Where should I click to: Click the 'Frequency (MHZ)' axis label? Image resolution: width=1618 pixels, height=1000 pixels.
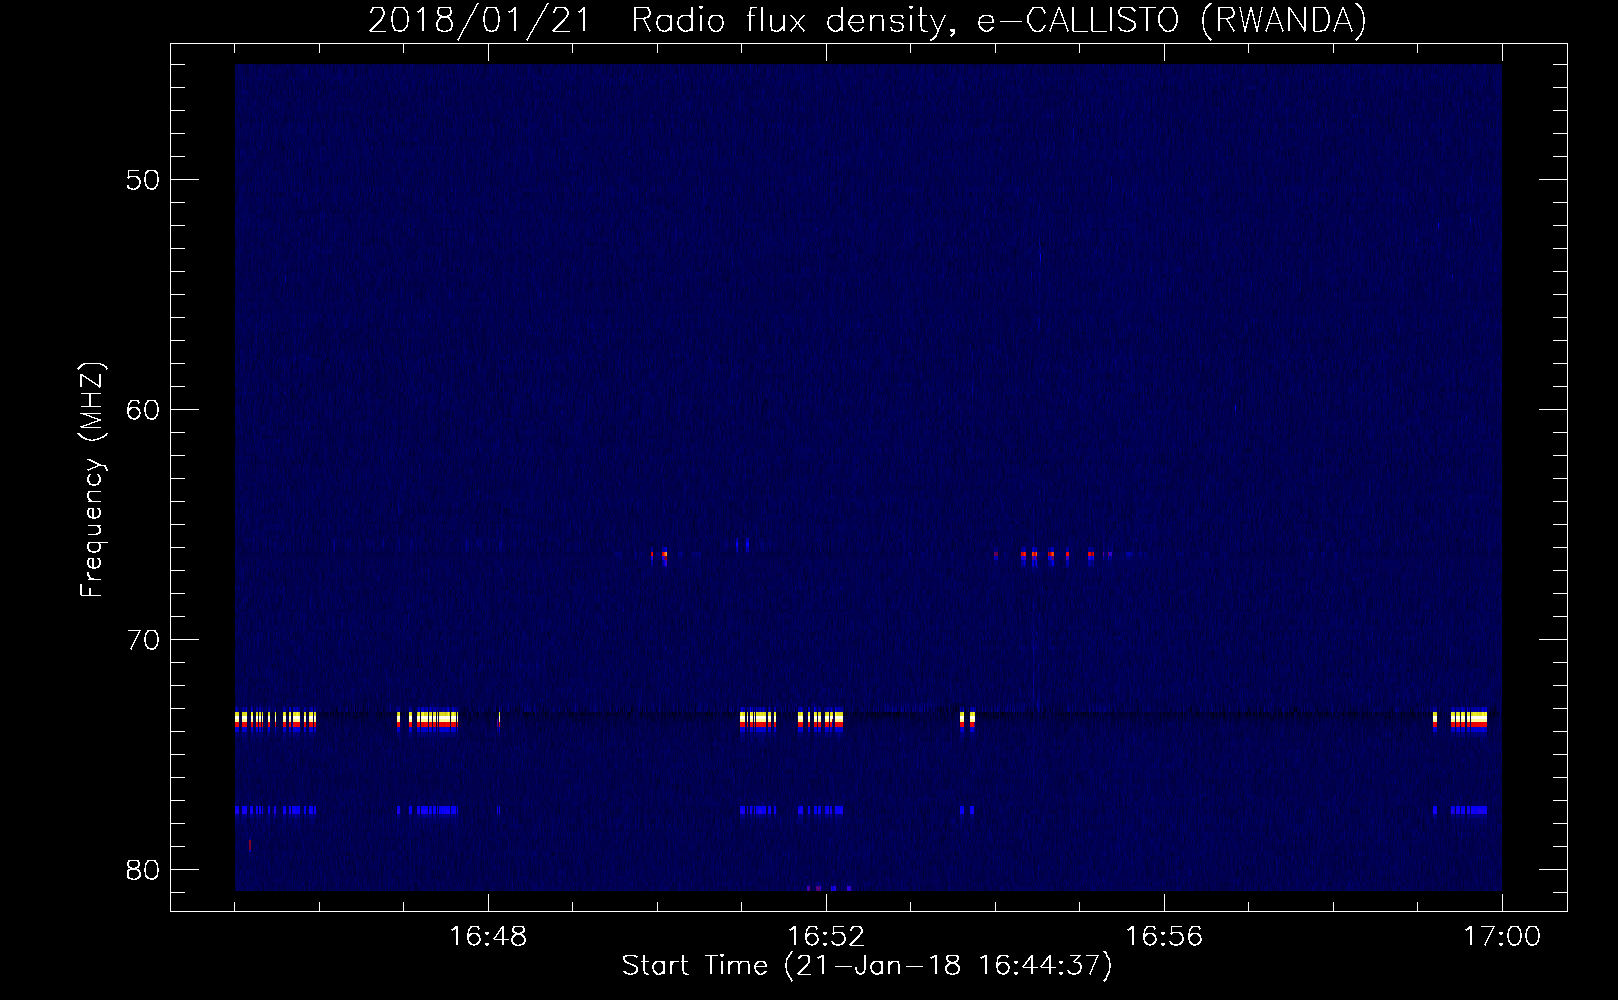pos(92,480)
